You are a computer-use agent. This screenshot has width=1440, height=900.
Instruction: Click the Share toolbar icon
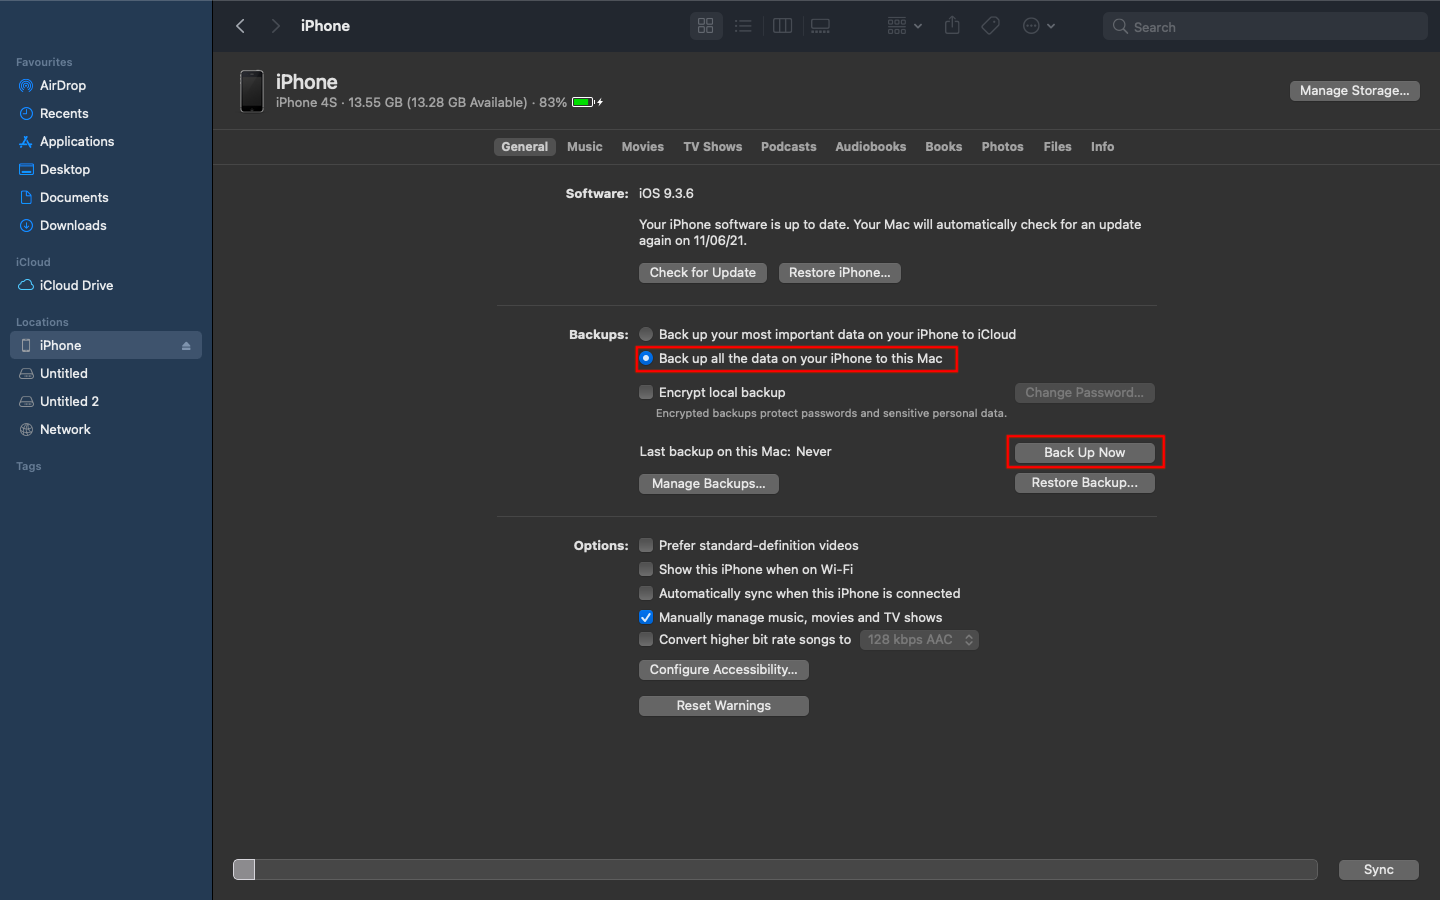pos(952,26)
